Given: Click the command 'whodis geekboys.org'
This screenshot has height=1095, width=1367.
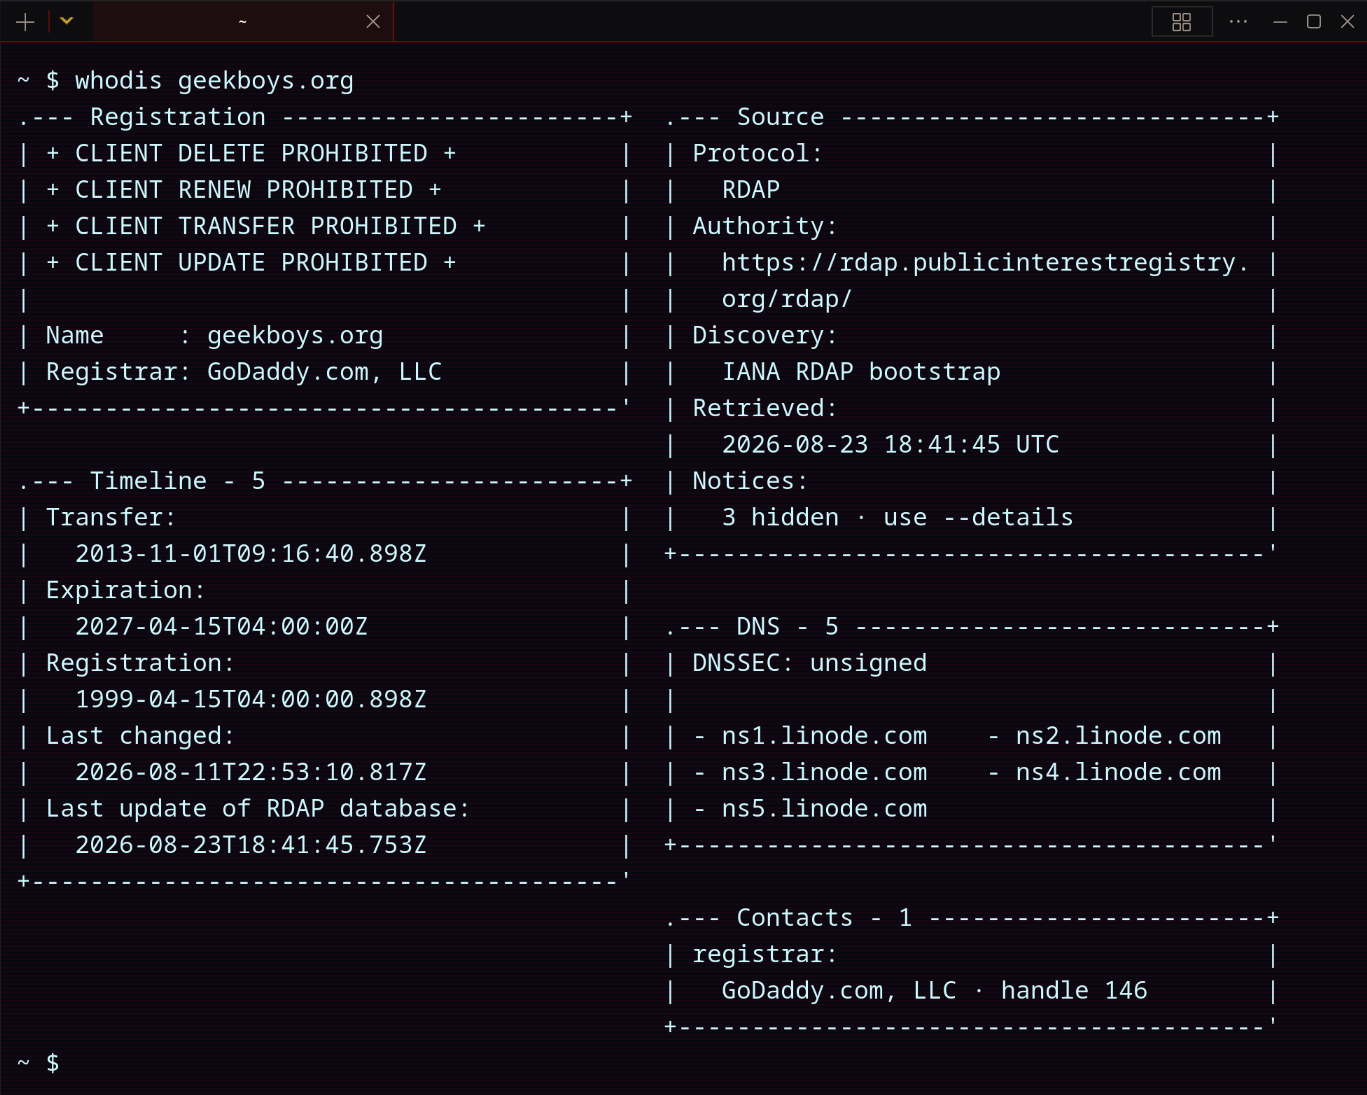Looking at the screenshot, I should pos(214,81).
